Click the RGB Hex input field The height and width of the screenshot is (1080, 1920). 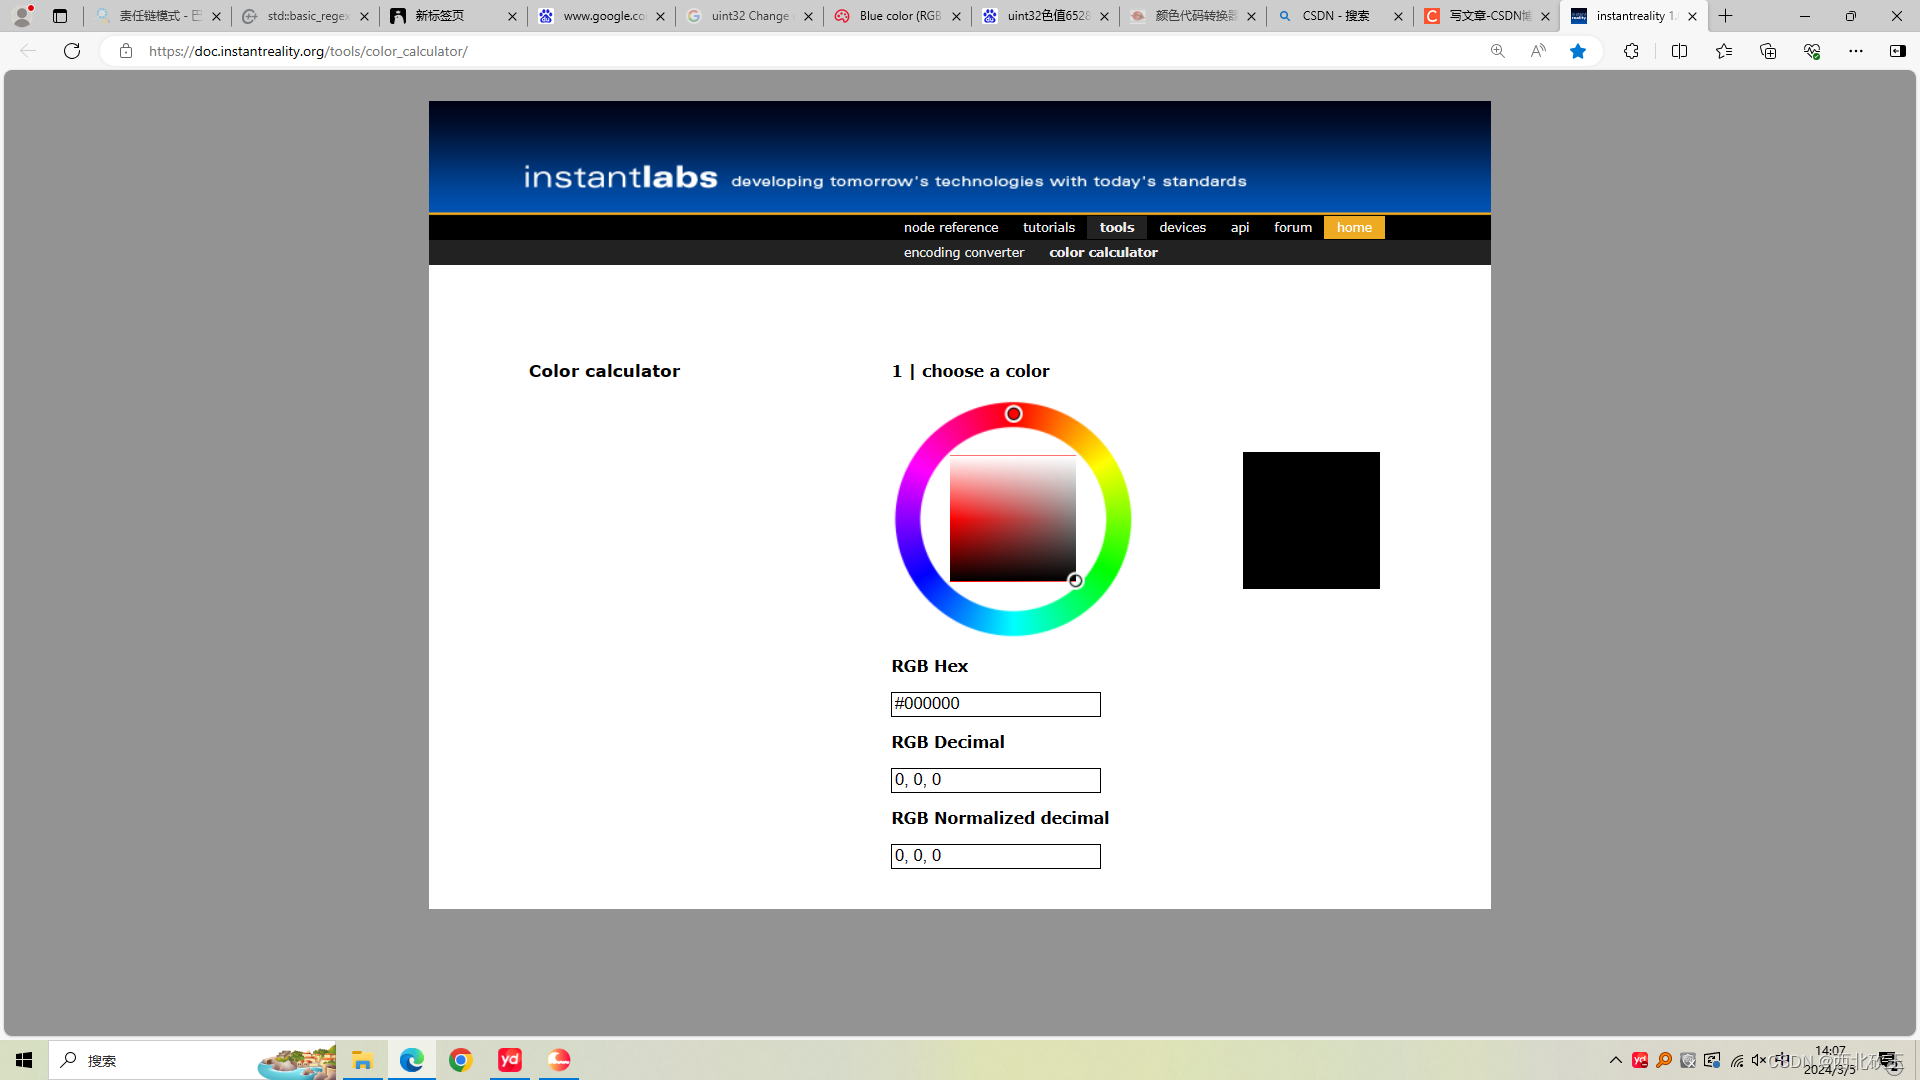pos(995,704)
